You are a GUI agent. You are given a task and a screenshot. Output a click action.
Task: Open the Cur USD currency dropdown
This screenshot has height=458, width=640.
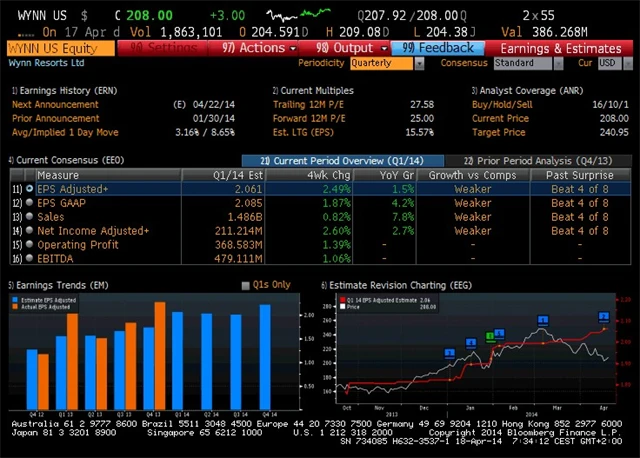[x=609, y=63]
